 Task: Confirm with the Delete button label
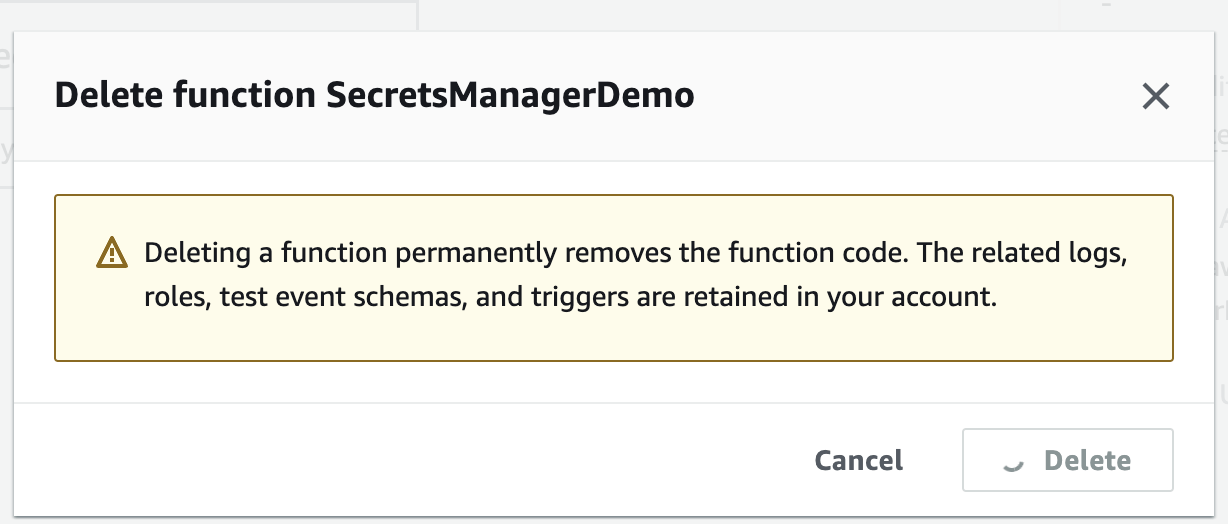[1087, 461]
